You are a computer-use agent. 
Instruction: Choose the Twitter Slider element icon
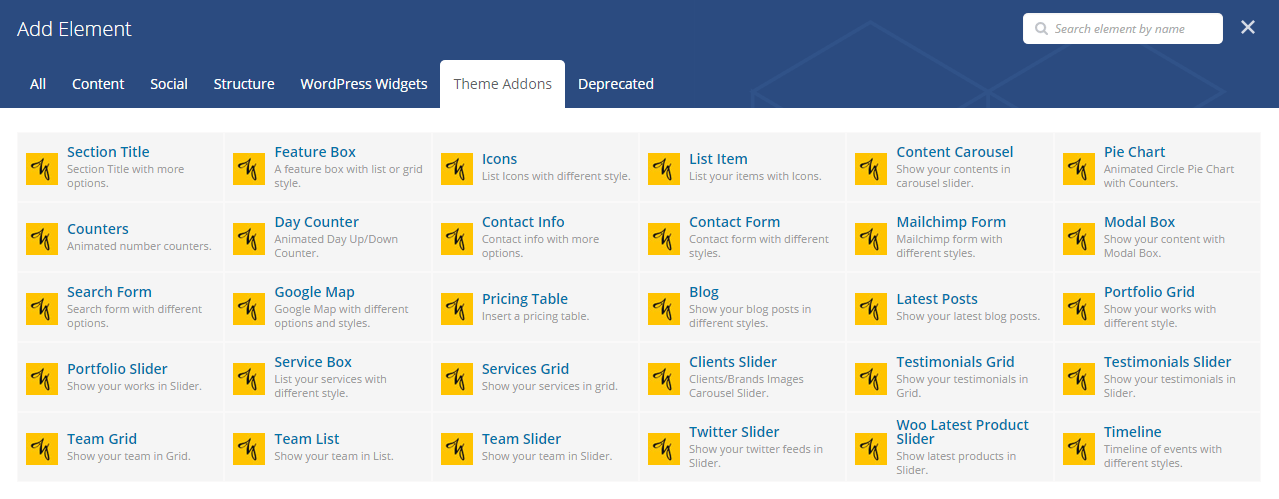[663, 449]
